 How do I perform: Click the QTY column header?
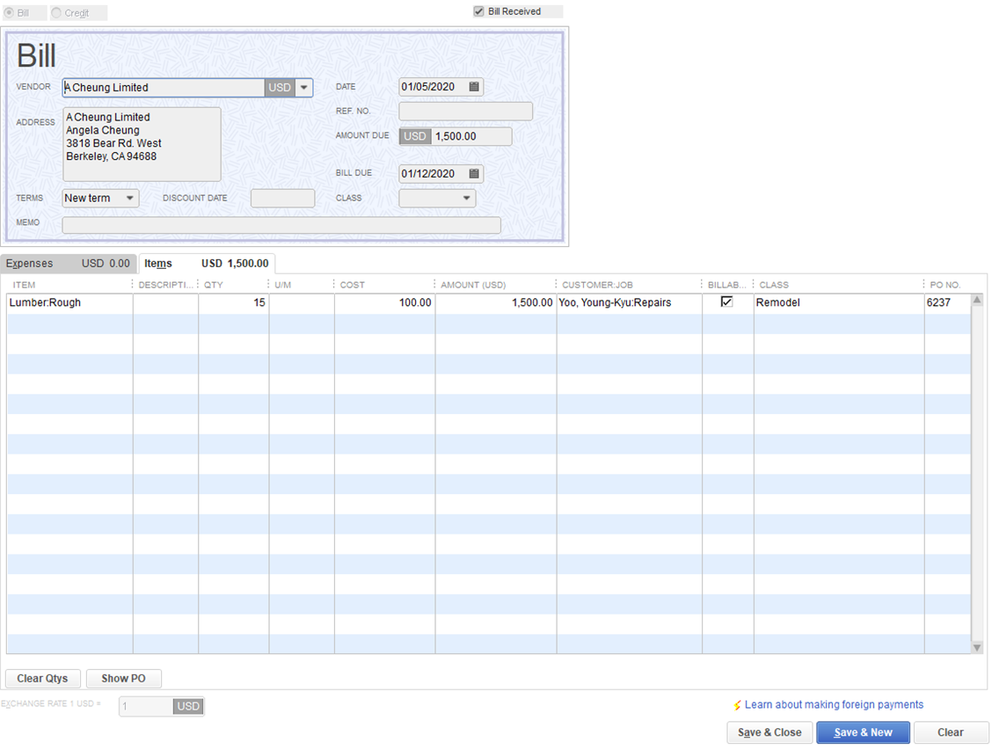point(233,285)
